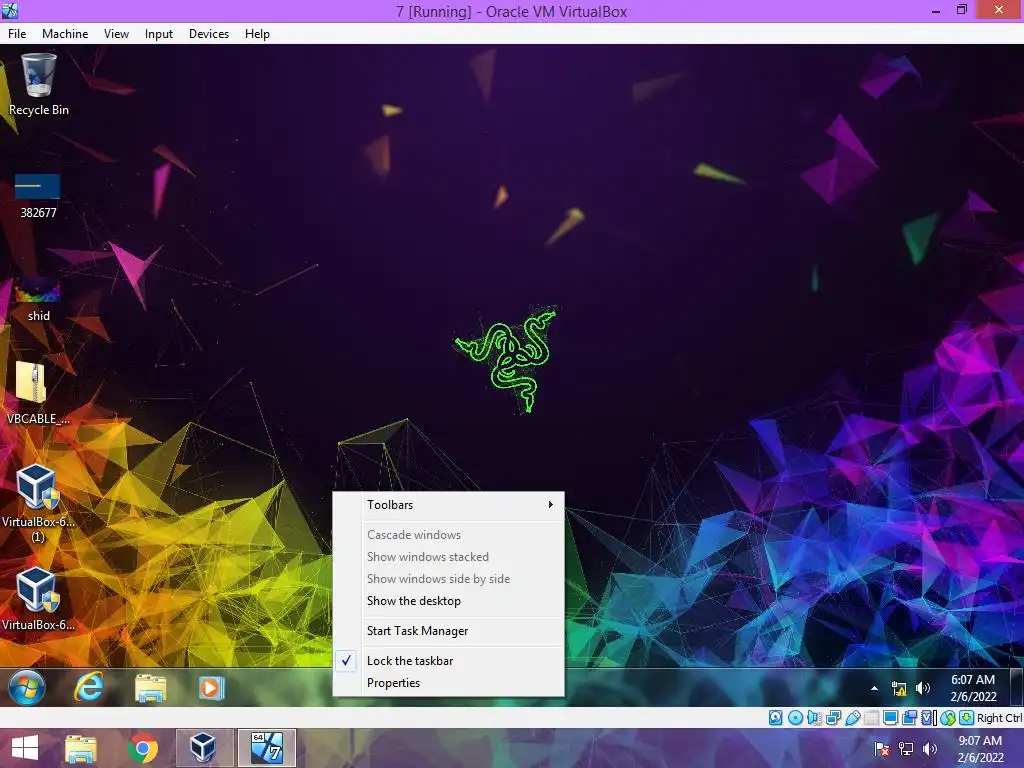The image size is (1024, 768).
Task: Launch Google Chrome from host taskbar
Action: pyautogui.click(x=143, y=748)
